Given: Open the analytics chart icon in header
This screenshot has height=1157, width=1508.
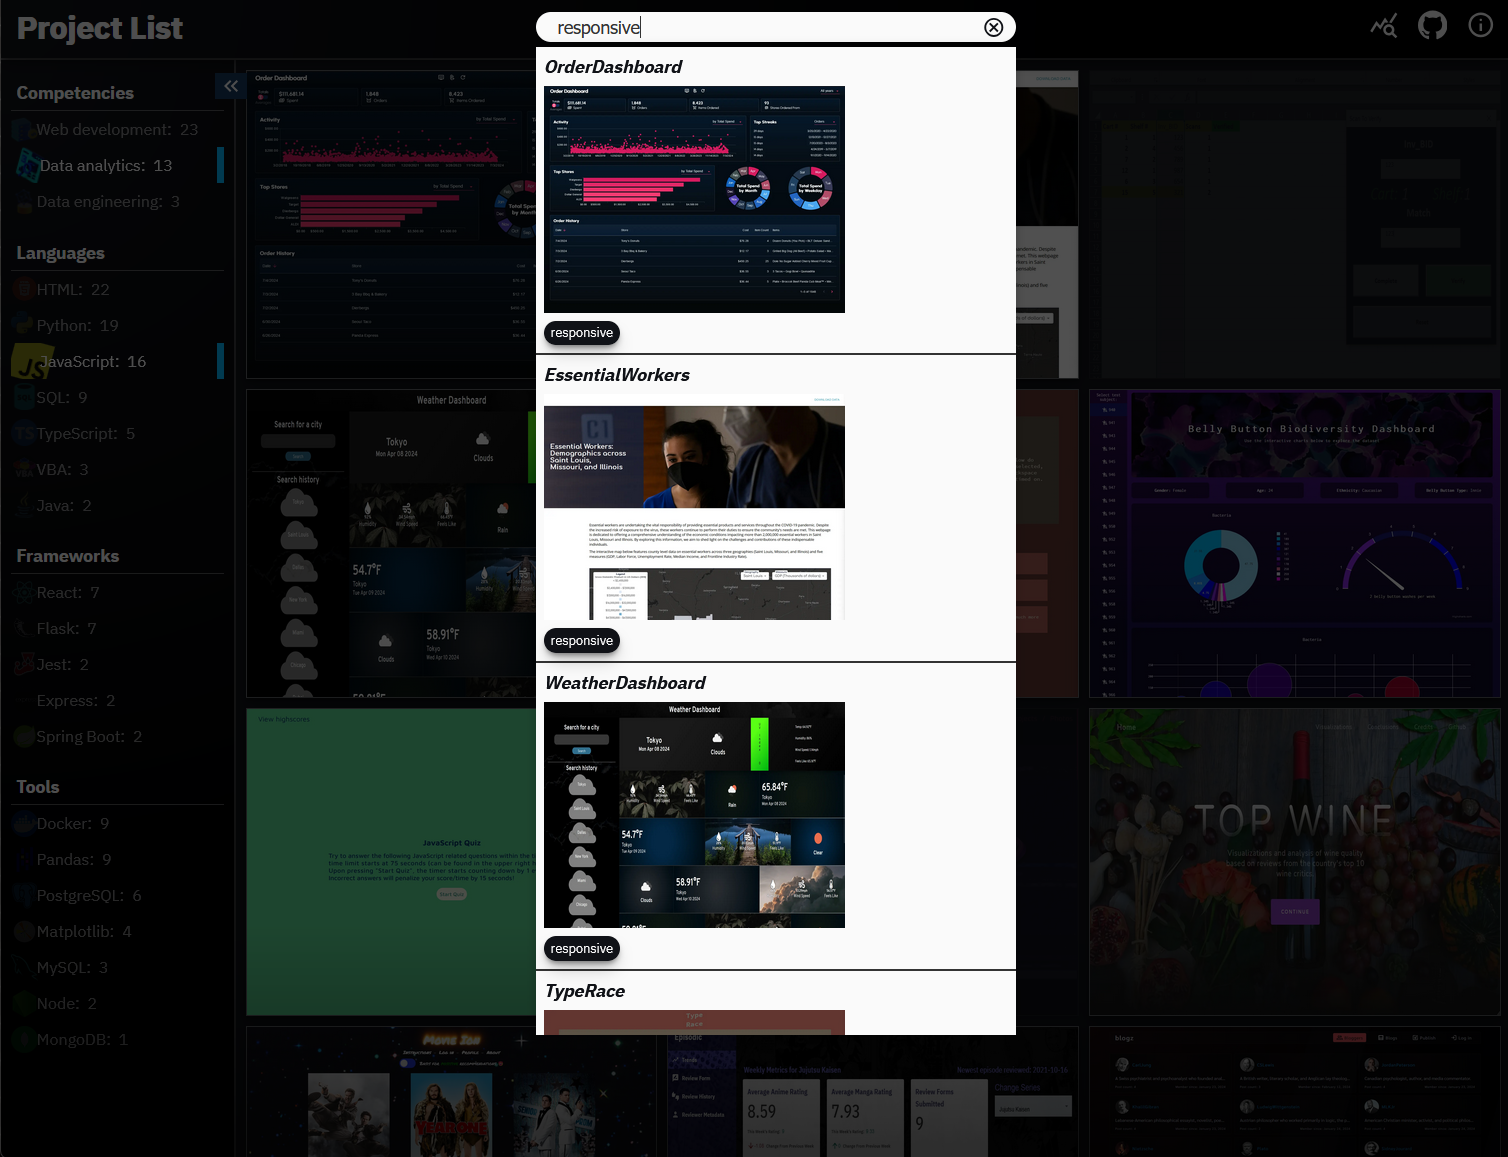Looking at the screenshot, I should 1384,26.
